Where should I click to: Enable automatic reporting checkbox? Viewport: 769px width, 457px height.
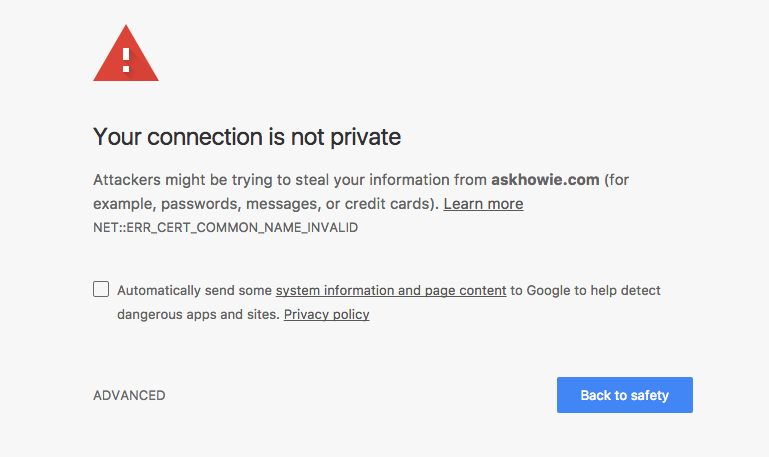click(101, 290)
